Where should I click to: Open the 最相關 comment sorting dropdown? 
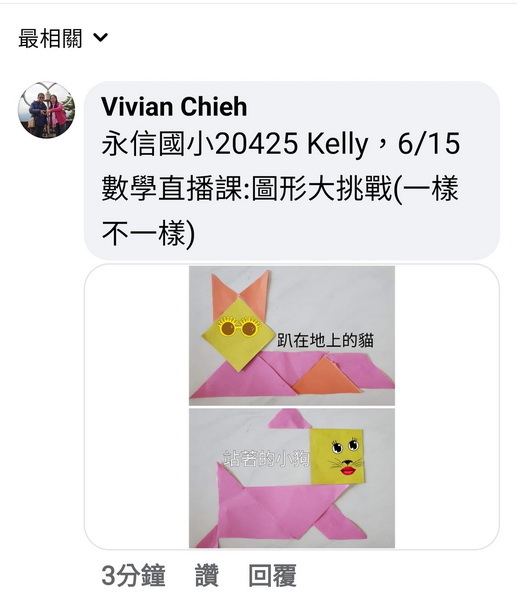click(63, 38)
